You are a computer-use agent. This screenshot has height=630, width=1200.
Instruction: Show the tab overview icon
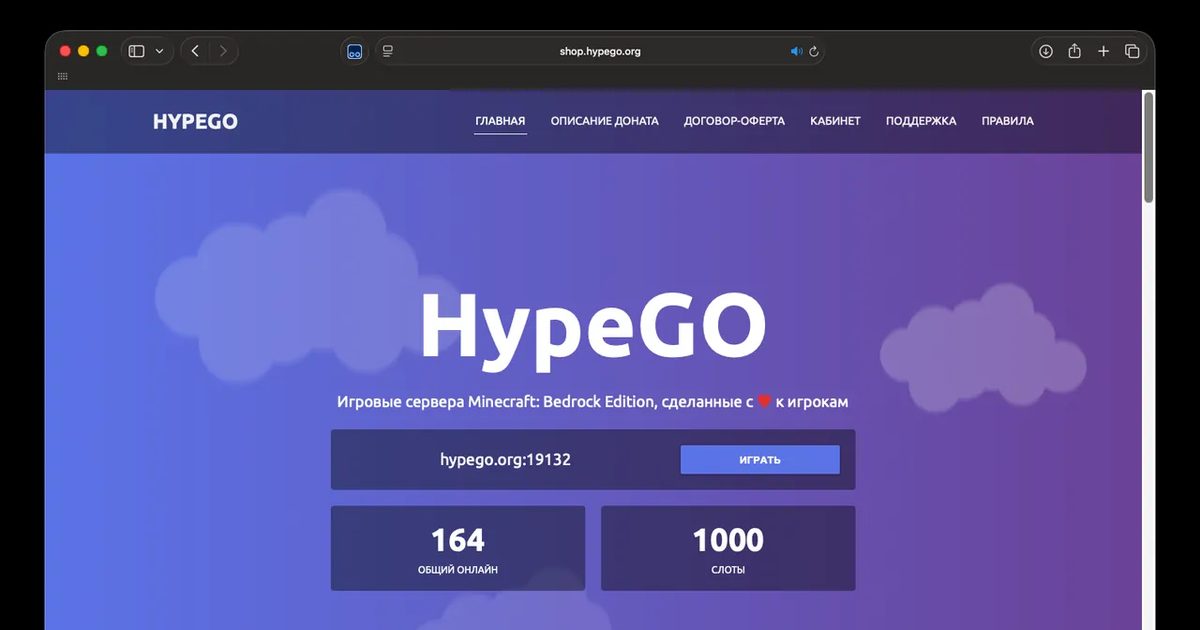pyautogui.click(x=1132, y=51)
